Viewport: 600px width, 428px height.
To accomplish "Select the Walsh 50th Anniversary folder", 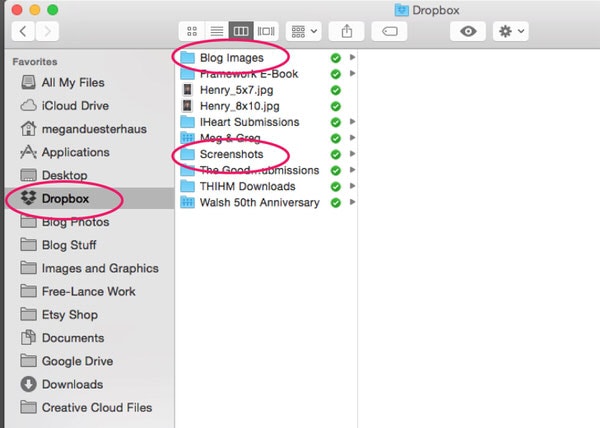I will click(259, 202).
